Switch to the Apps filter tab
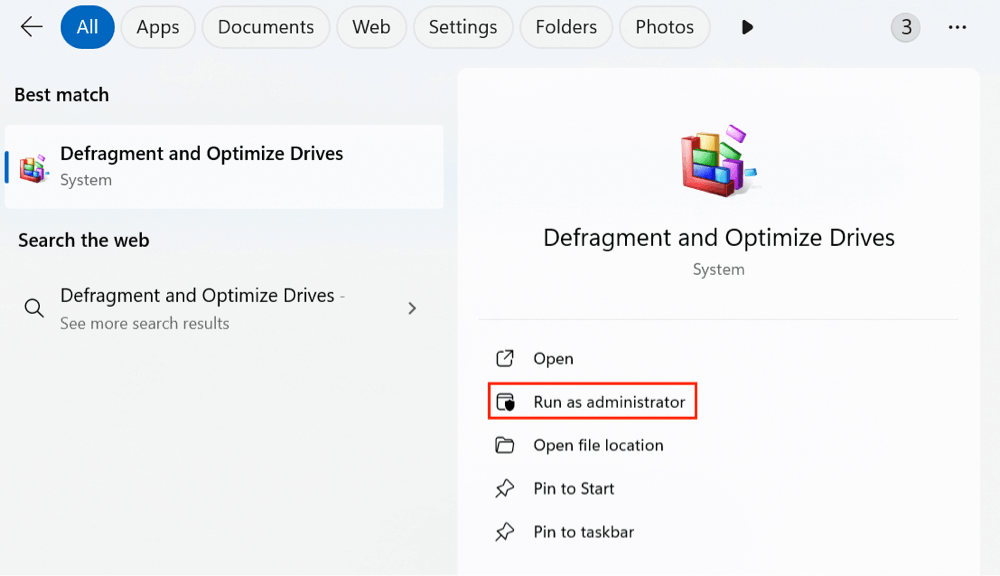The image size is (1000, 576). (x=157, y=27)
